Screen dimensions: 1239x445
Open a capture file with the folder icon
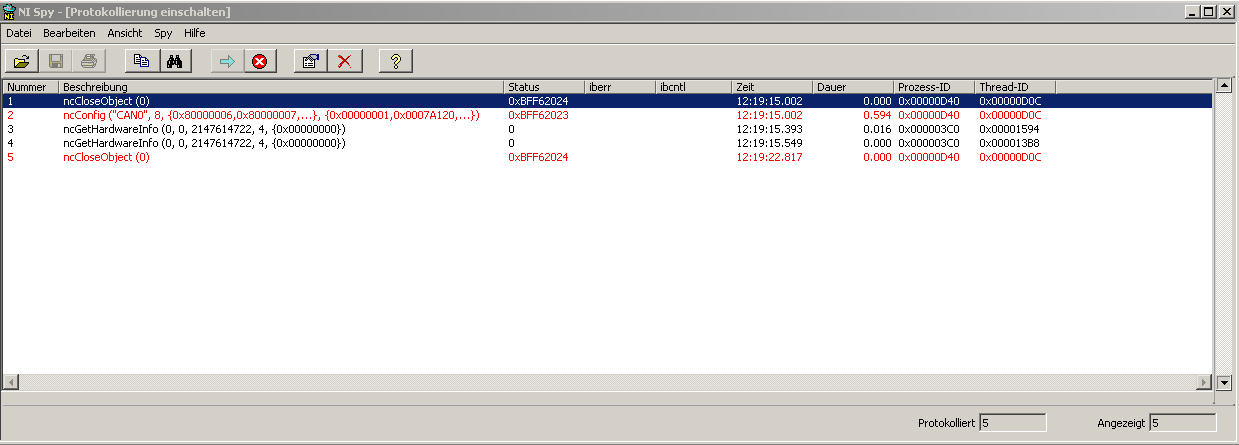tap(21, 61)
